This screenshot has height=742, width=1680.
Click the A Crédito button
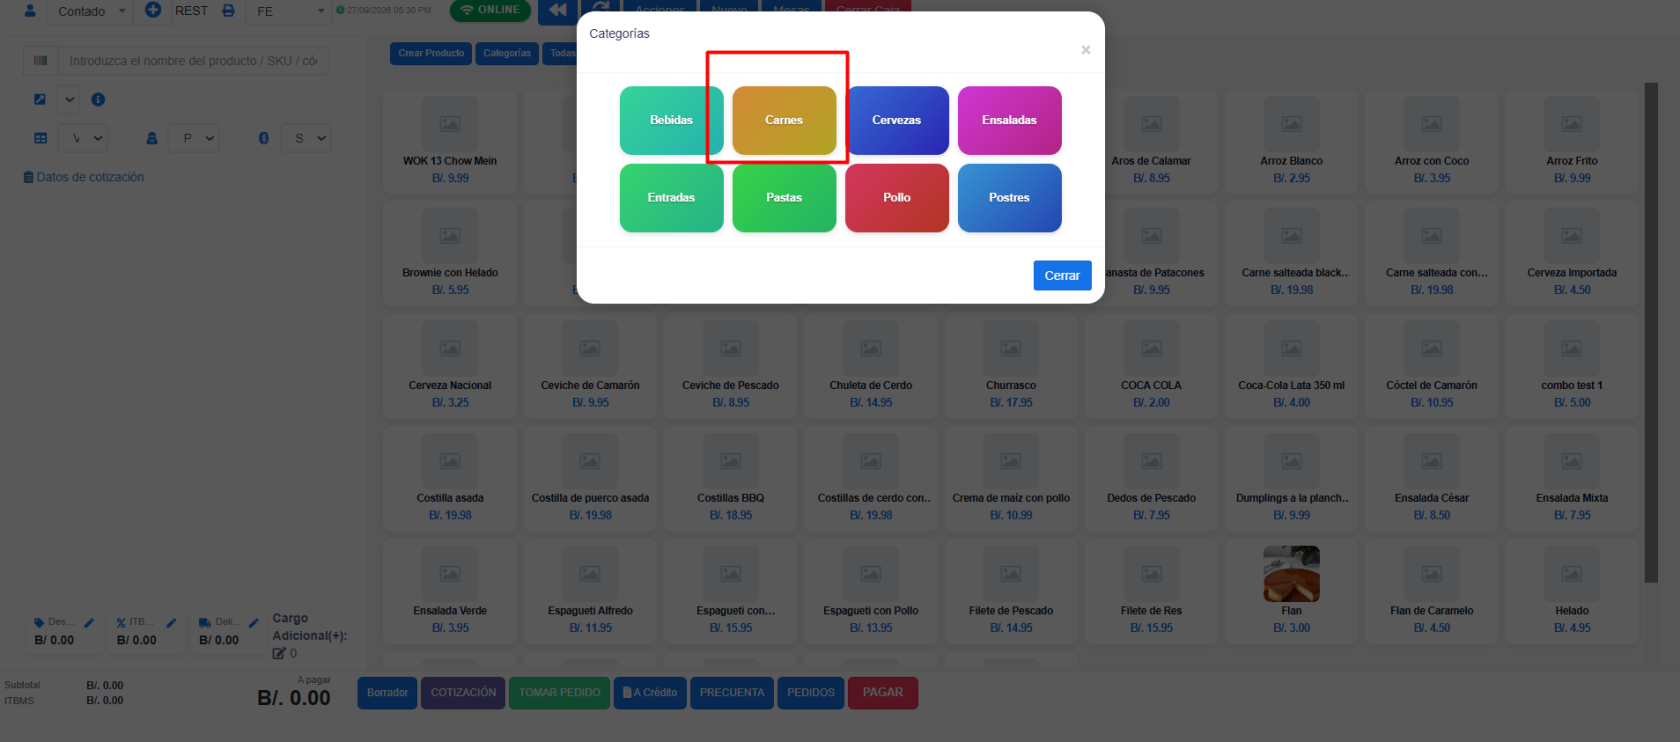(x=650, y=692)
